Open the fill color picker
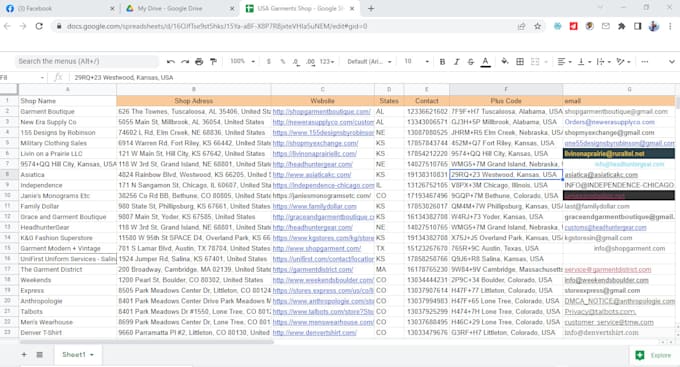680x367 pixels. point(504,62)
